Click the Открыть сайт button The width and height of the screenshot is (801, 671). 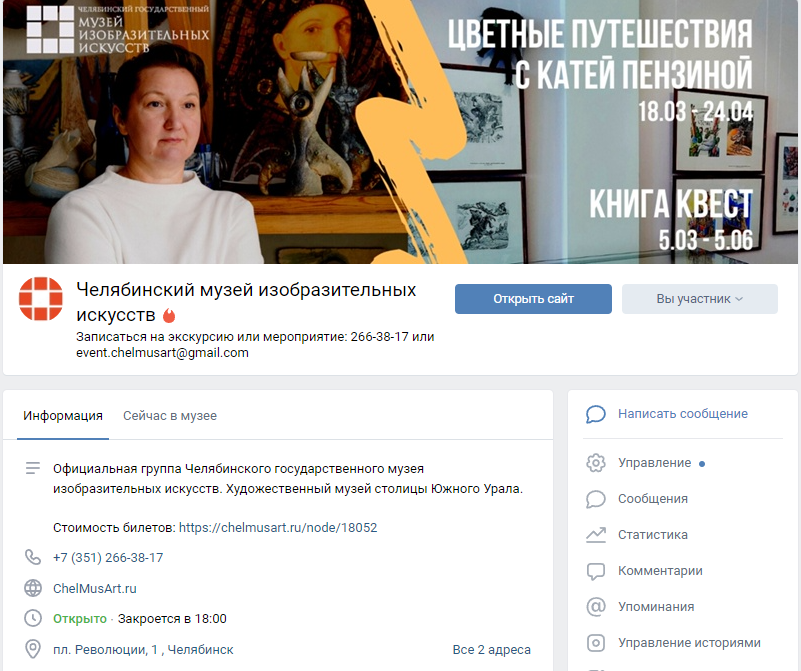(x=533, y=299)
